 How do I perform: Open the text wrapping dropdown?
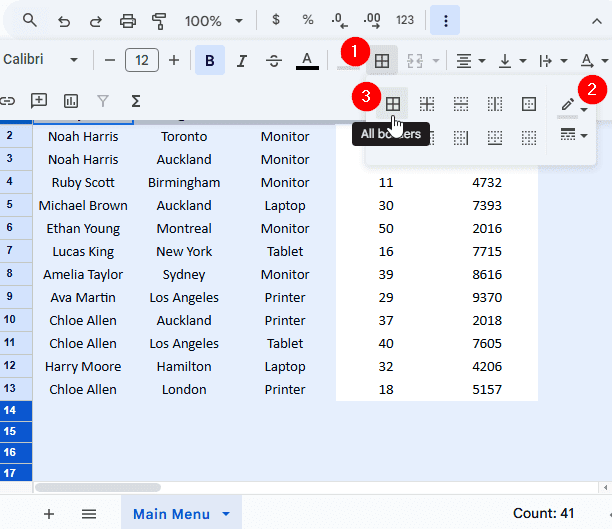(x=553, y=61)
